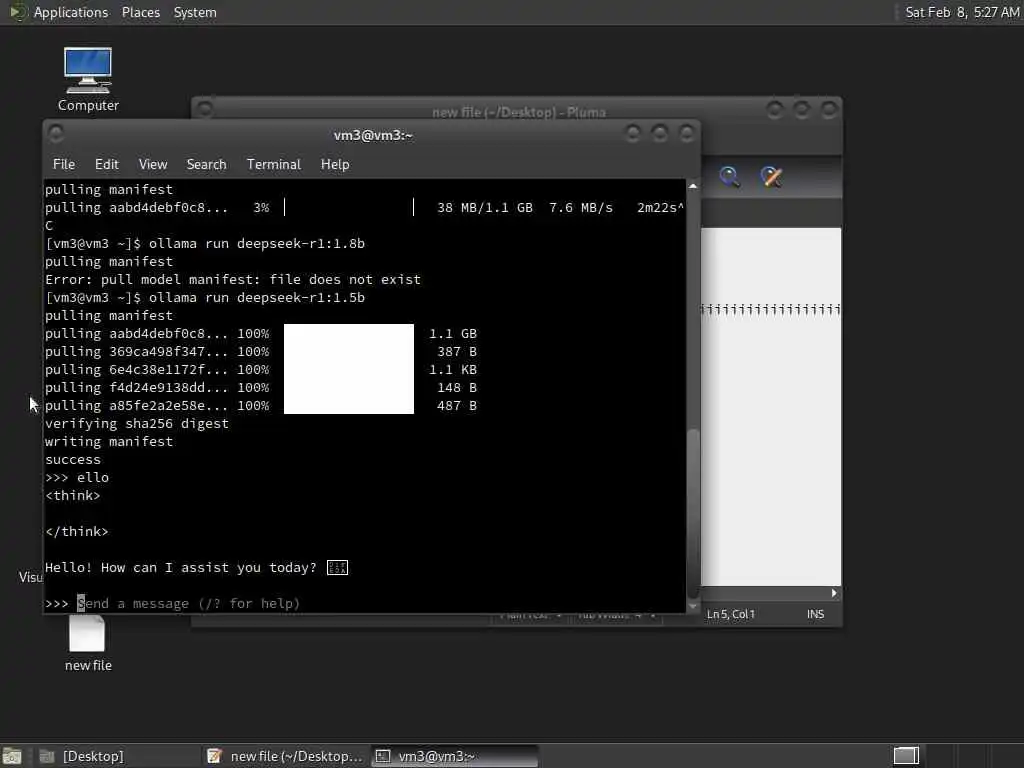The height and width of the screenshot is (768, 1024).
Task: Click inside the Pluma text editing area
Action: tap(771, 406)
